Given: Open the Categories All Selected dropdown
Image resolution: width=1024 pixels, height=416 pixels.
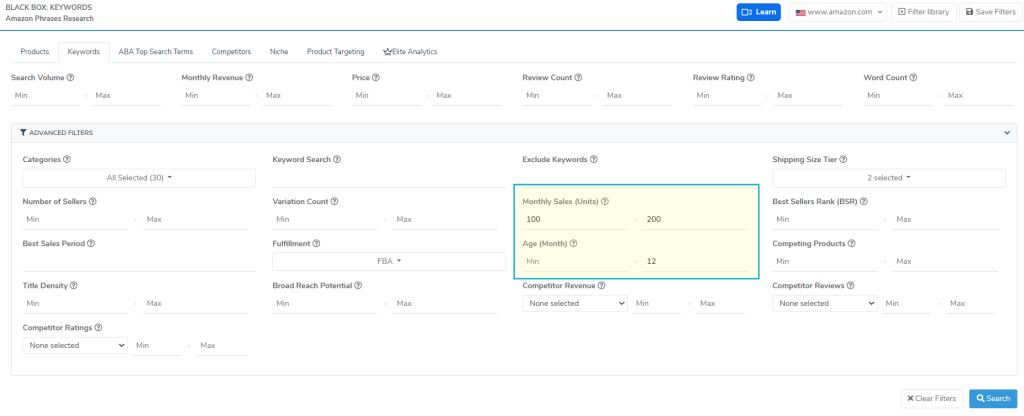Looking at the screenshot, I should click(x=139, y=178).
